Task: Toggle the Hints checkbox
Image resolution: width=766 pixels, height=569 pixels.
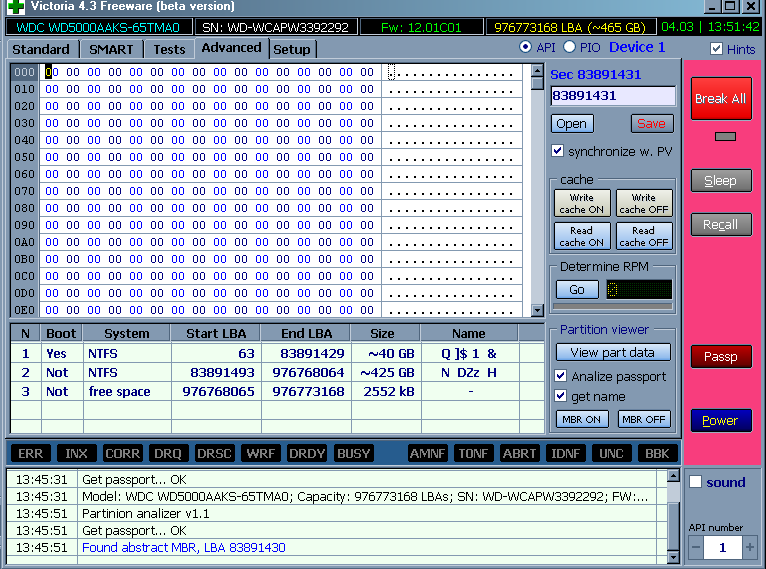Action: tap(716, 49)
